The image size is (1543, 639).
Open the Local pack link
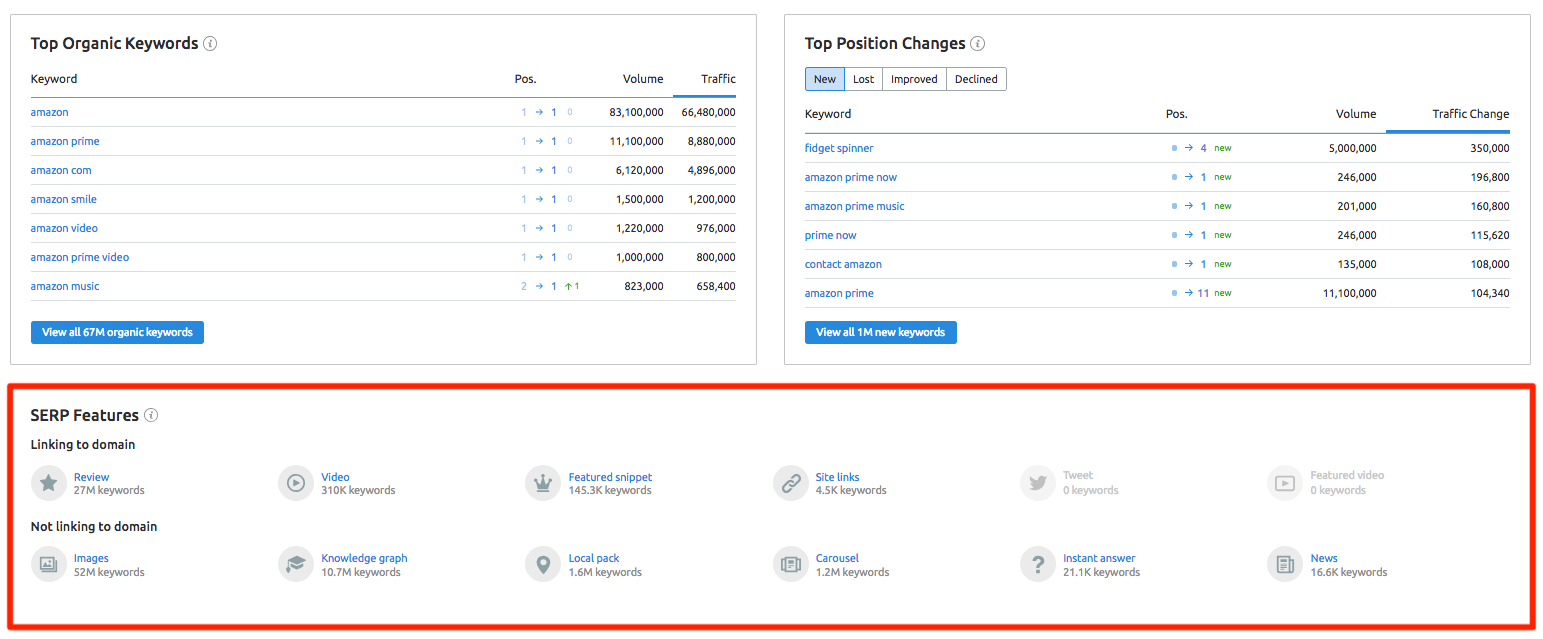point(594,558)
